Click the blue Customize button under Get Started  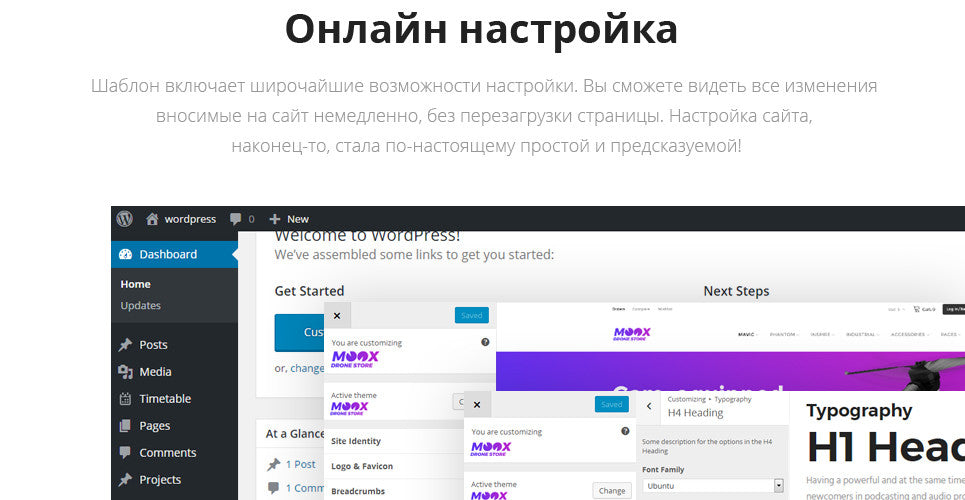coord(300,333)
